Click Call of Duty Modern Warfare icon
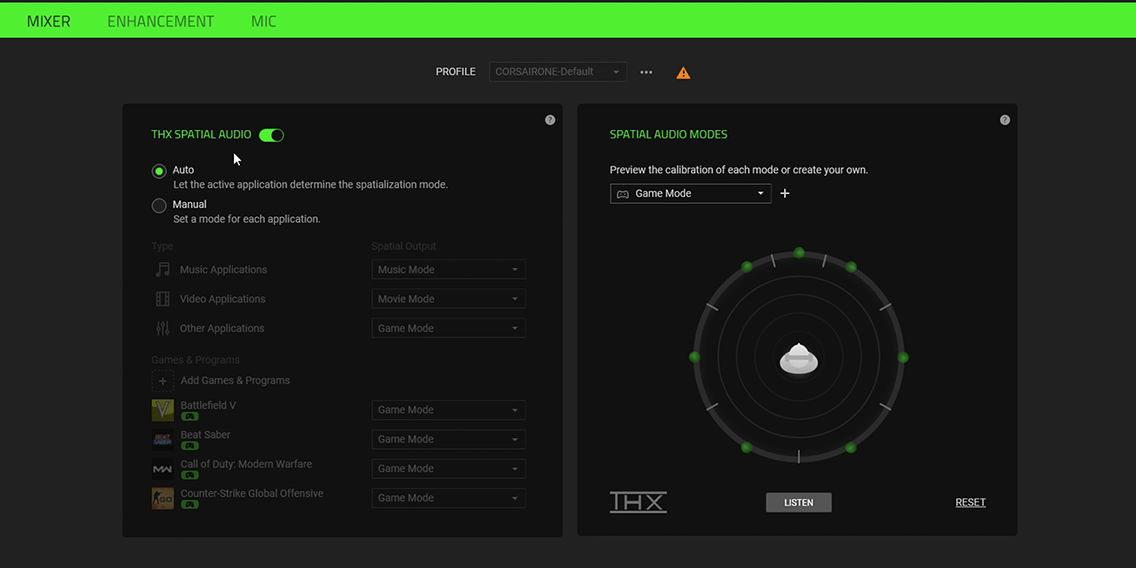This screenshot has height=568, width=1136. tap(162, 469)
